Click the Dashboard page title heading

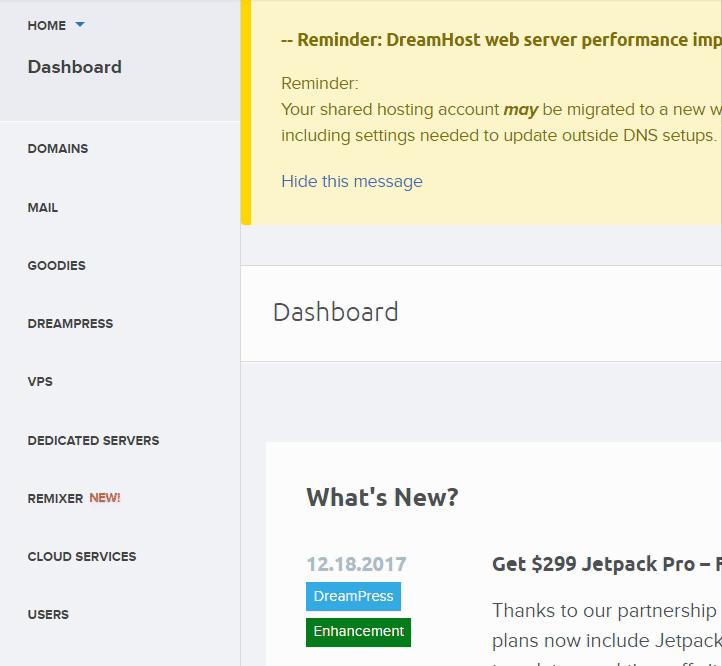pyautogui.click(x=335, y=312)
